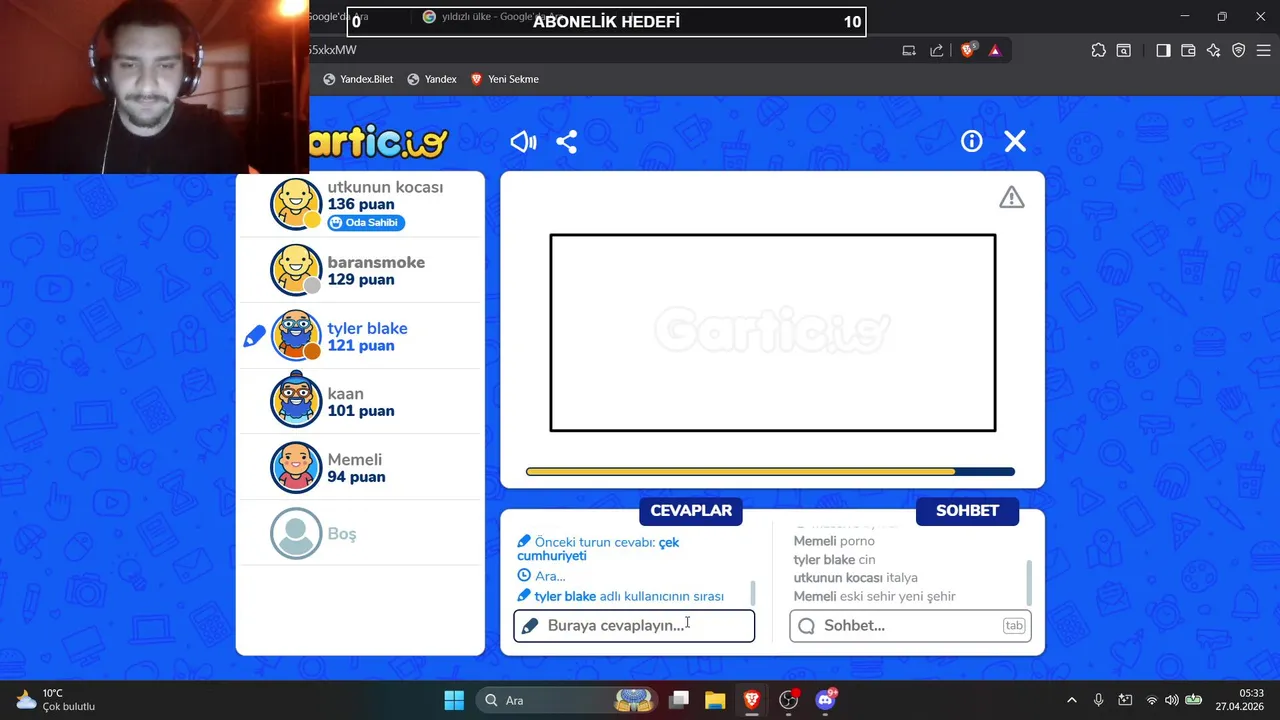Click kaan's player avatar

tap(296, 401)
